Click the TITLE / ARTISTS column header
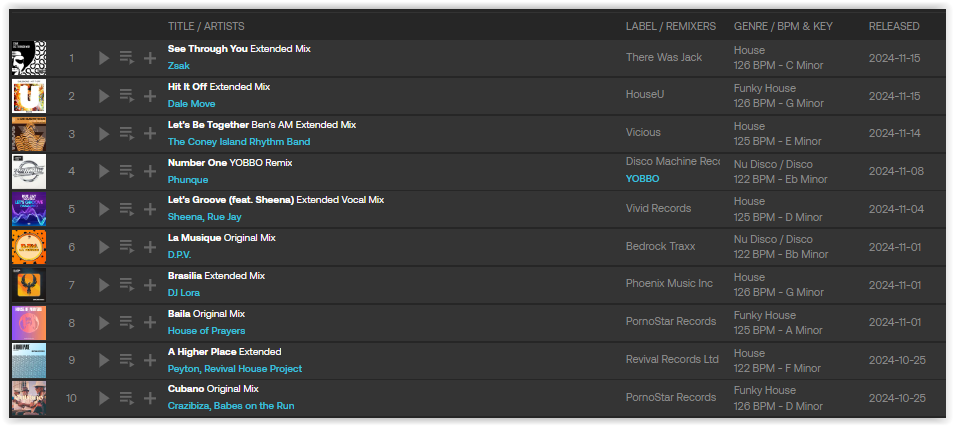Image resolution: width=954 pixels, height=426 pixels. pos(206,26)
